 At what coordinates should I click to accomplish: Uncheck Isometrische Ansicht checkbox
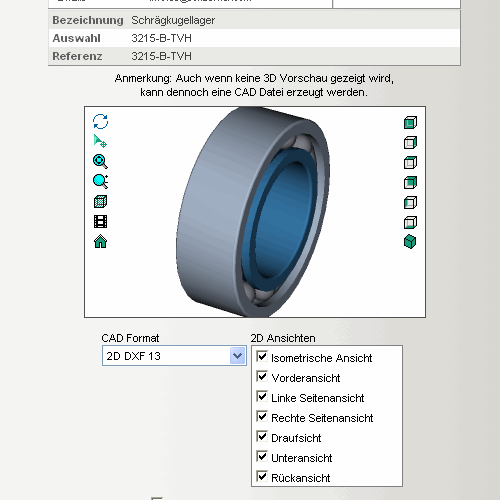click(262, 356)
